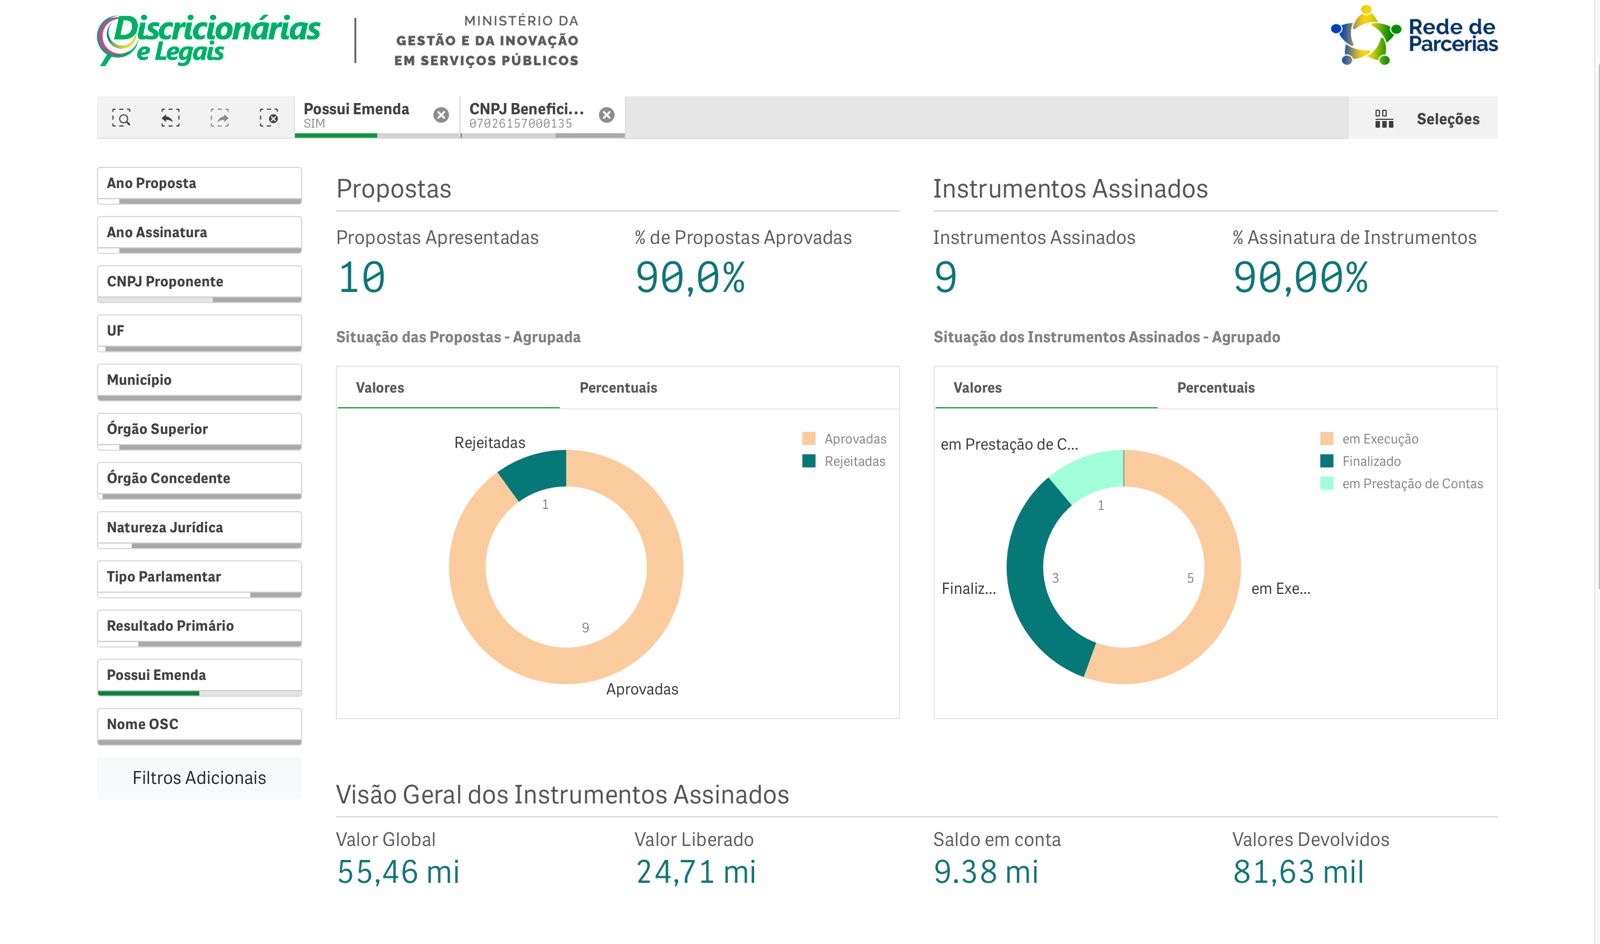Click the Valor Global KPI value
Screen dimensions: 1600x944
coord(398,872)
